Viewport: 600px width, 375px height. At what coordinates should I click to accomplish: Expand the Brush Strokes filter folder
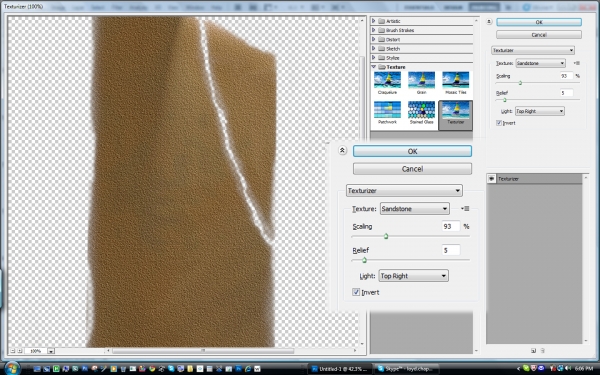(374, 30)
